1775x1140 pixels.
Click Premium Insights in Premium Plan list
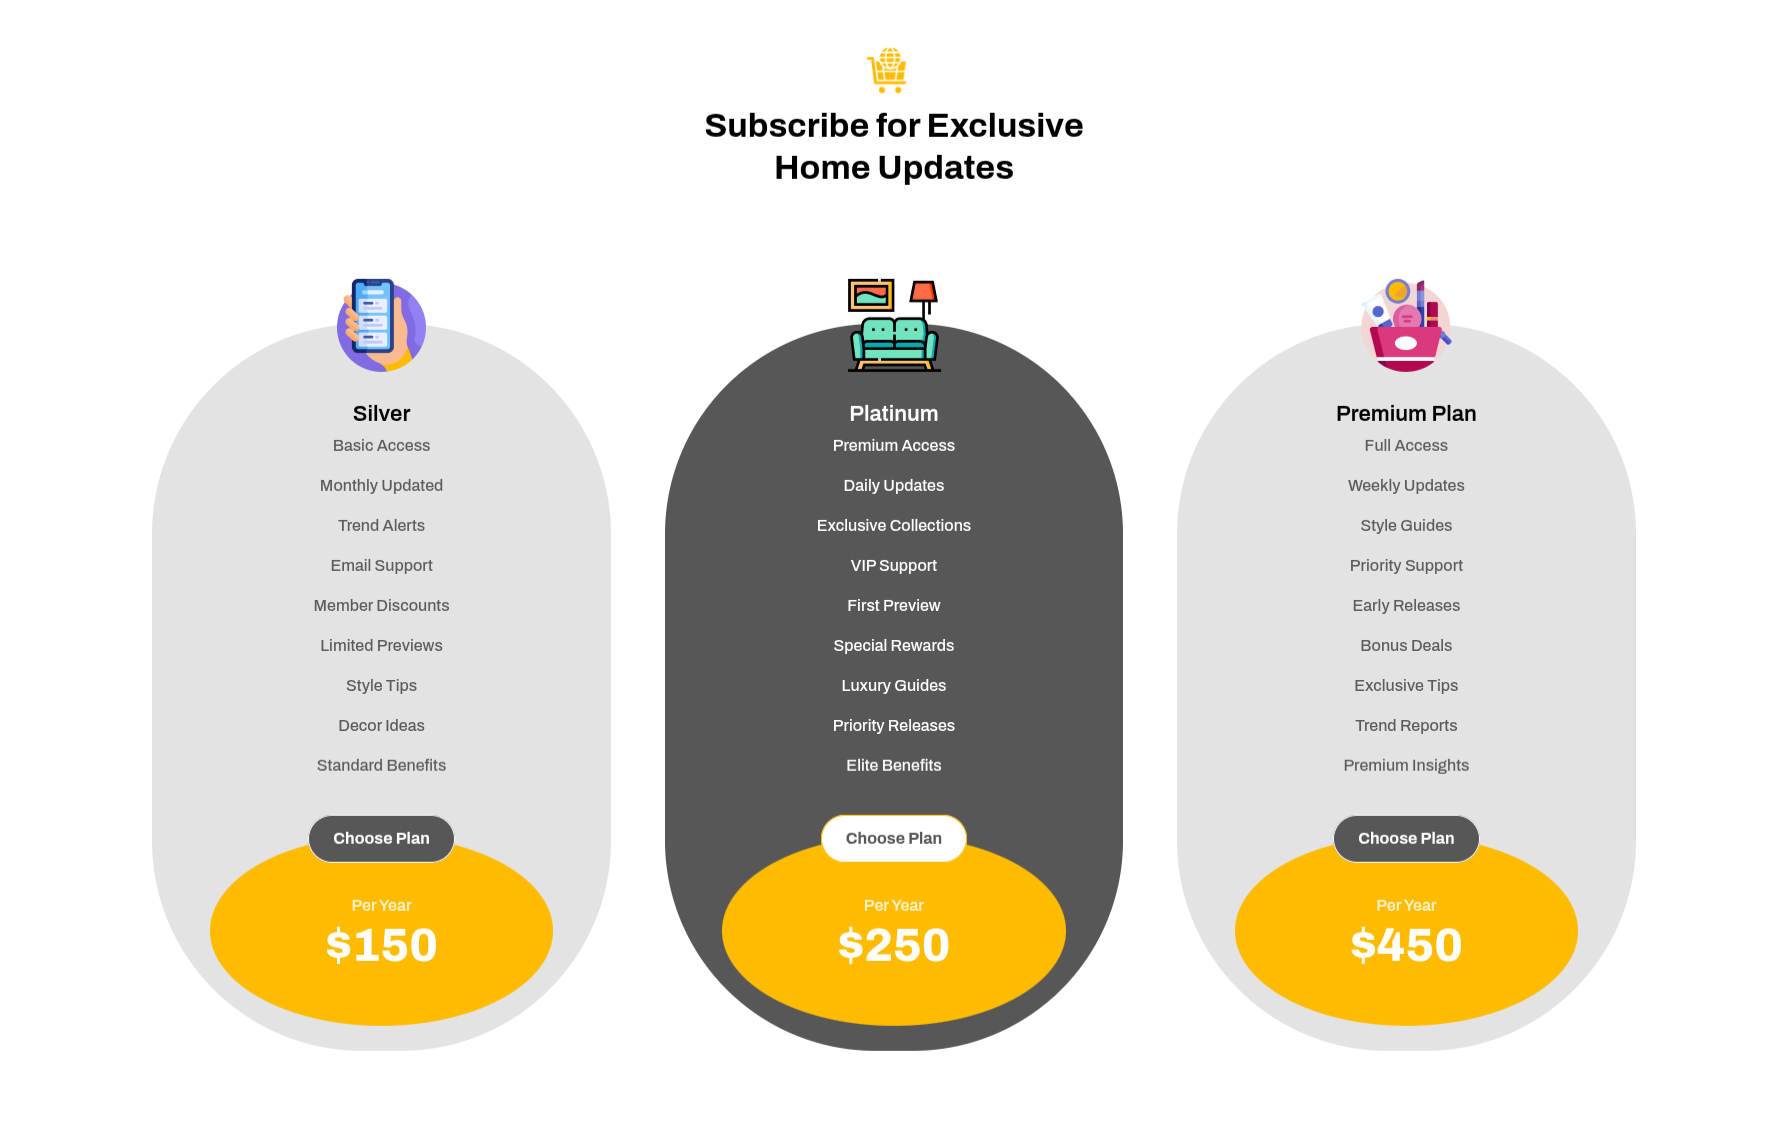(1405, 765)
